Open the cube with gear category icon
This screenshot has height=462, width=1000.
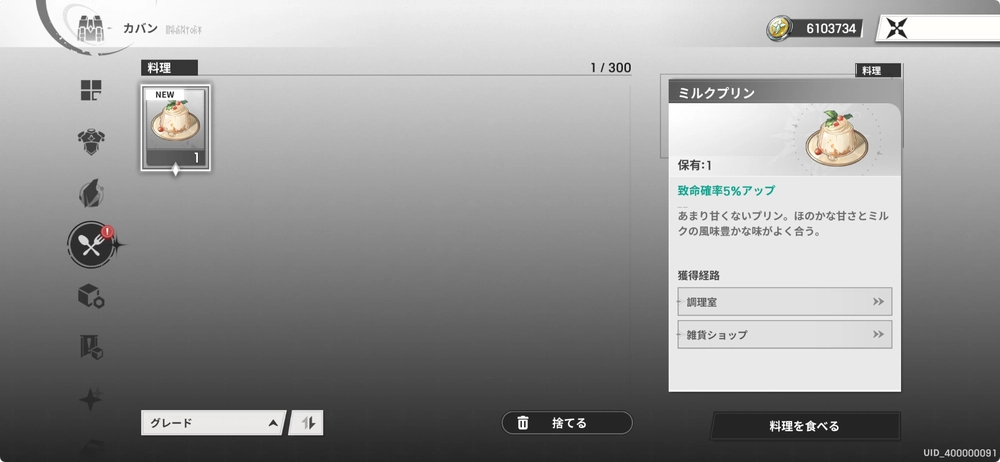point(91,296)
